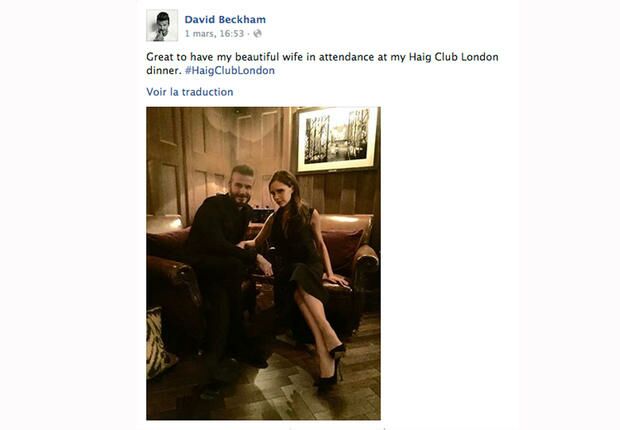Screen dimensions: 620x430
Task: Click the public globe privacy icon
Action: pyautogui.click(x=257, y=34)
